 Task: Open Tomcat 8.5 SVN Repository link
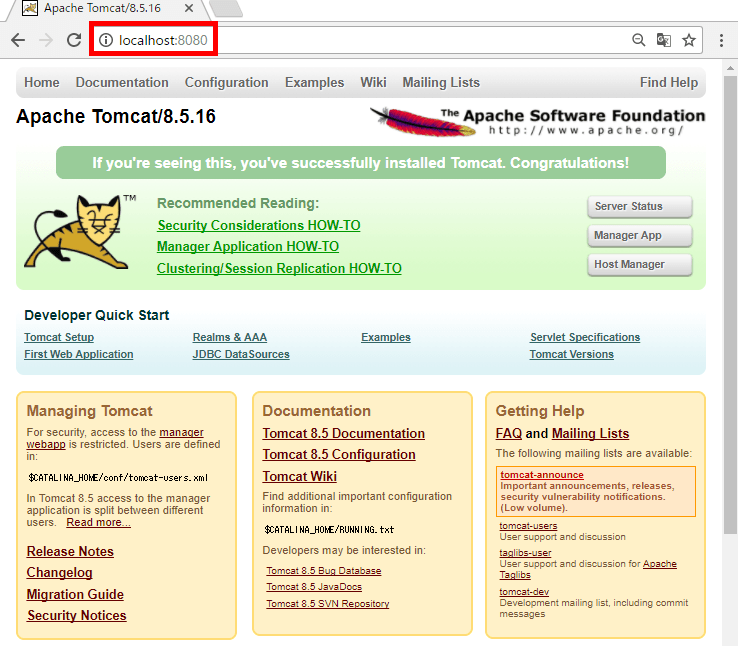[x=328, y=604]
